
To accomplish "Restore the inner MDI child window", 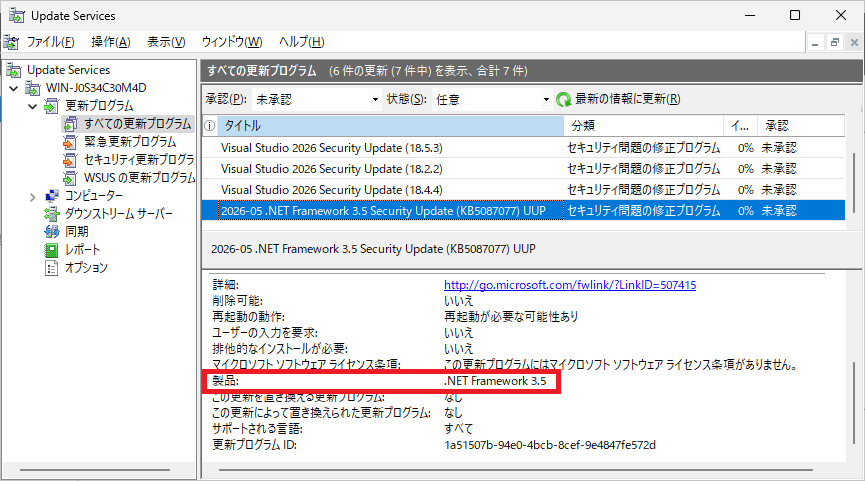I will click(x=835, y=42).
